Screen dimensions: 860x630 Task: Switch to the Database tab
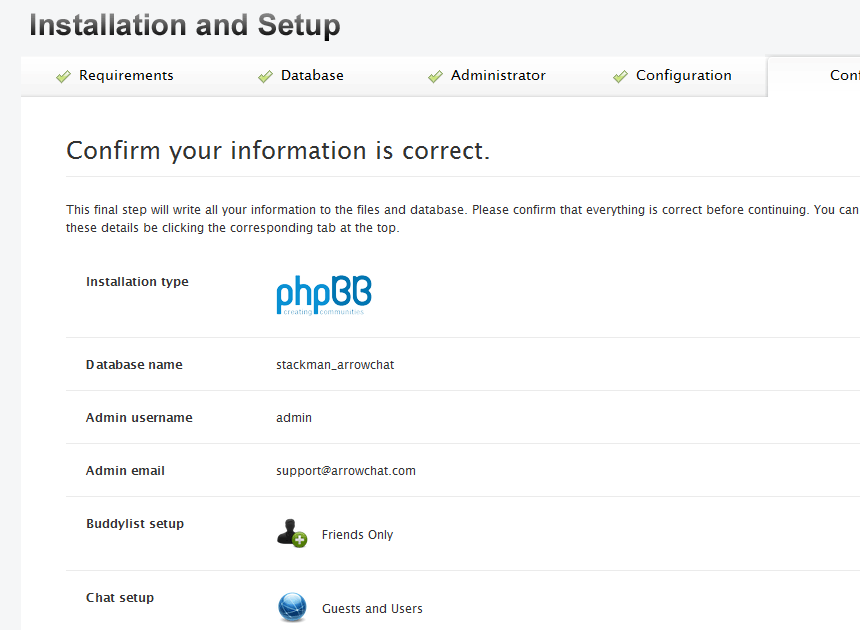312,76
